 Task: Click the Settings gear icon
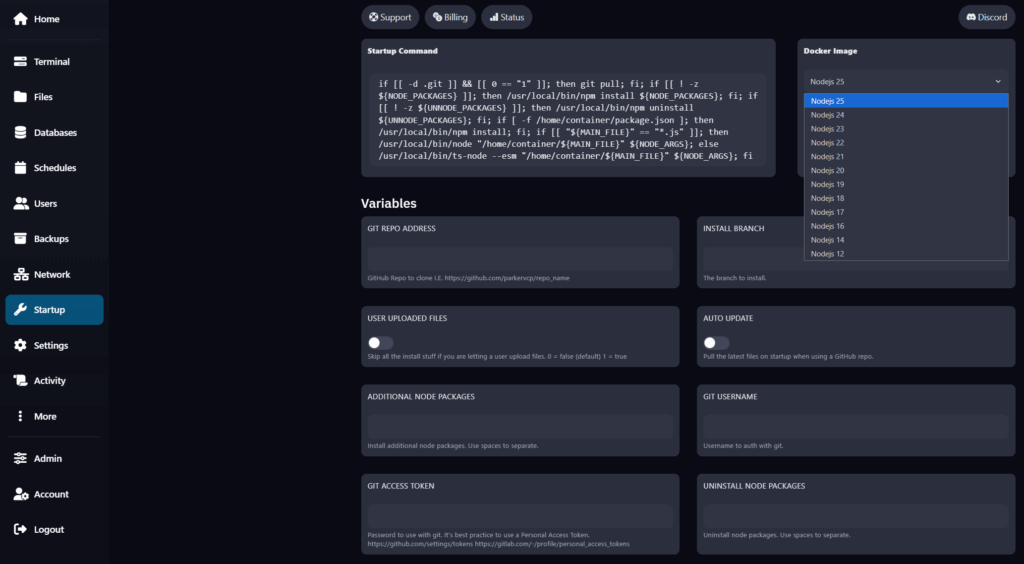click(x=21, y=345)
